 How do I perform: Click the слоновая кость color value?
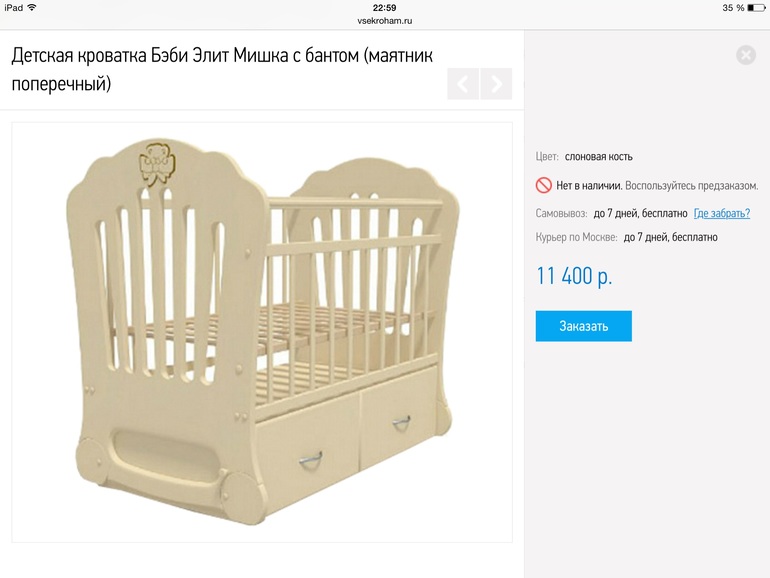click(x=598, y=157)
